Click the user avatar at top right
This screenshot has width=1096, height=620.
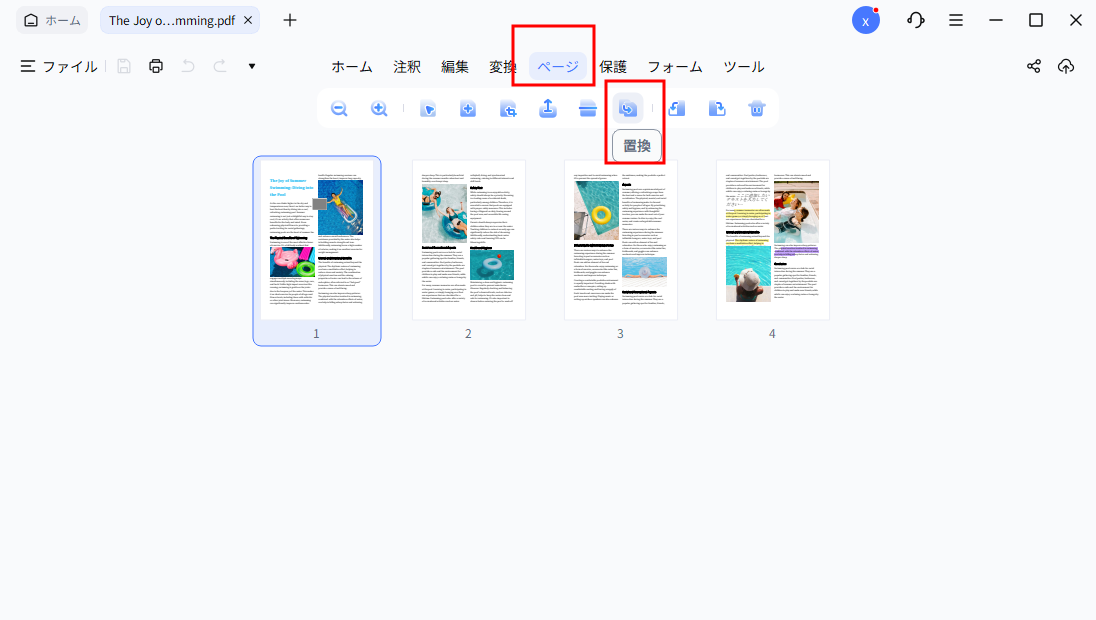click(866, 19)
